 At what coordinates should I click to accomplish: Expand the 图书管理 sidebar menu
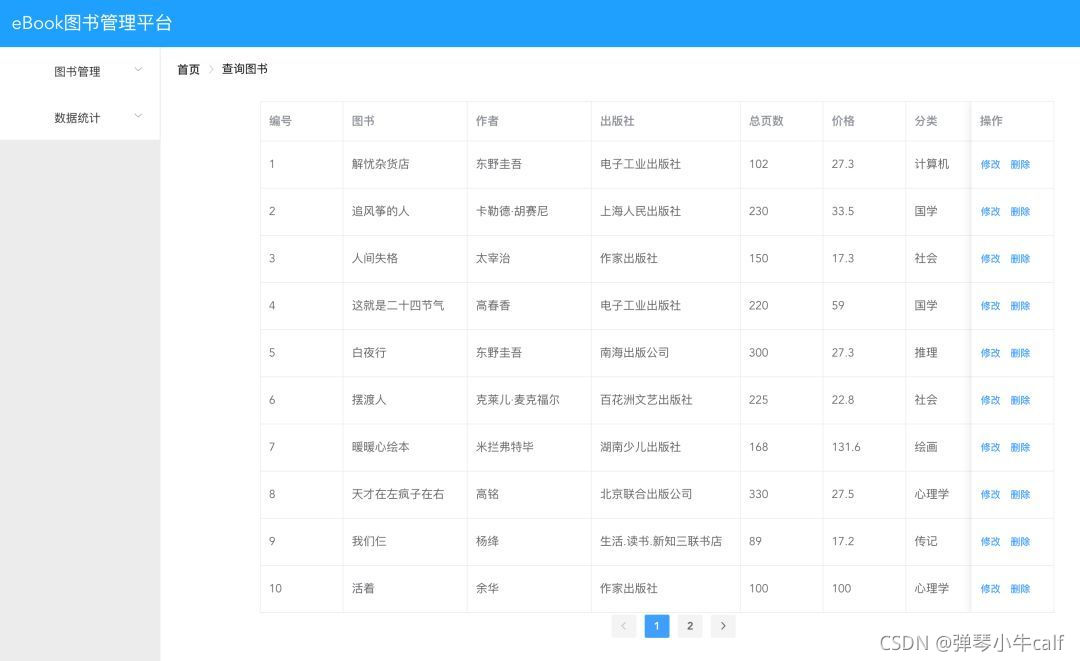[78, 71]
